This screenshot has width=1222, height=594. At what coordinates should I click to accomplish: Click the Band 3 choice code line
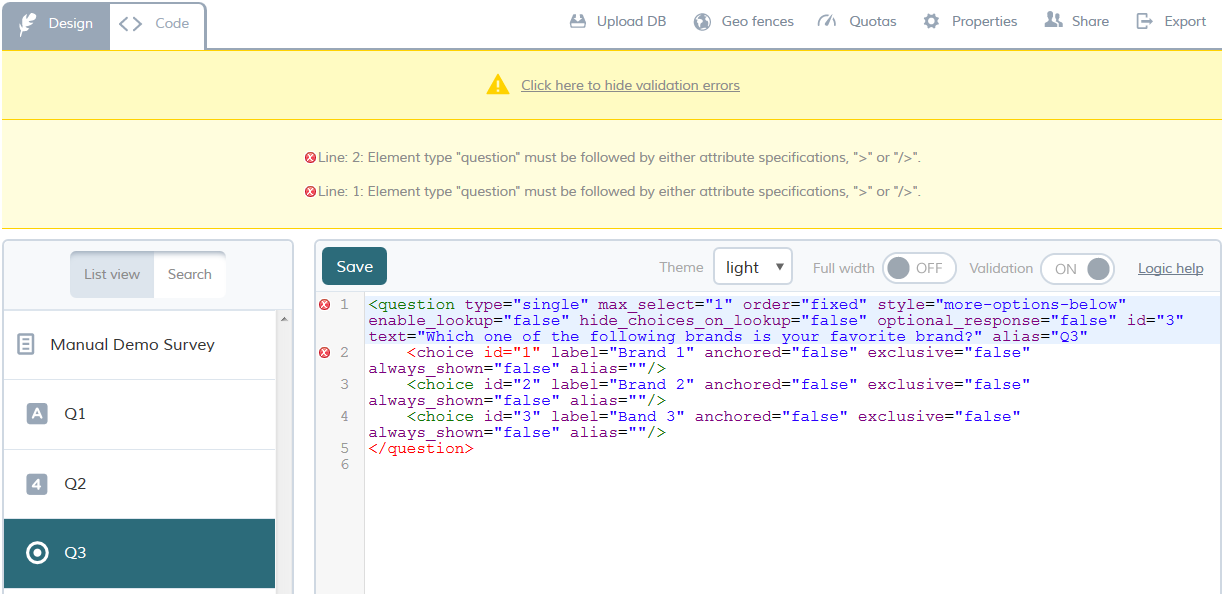(x=695, y=424)
